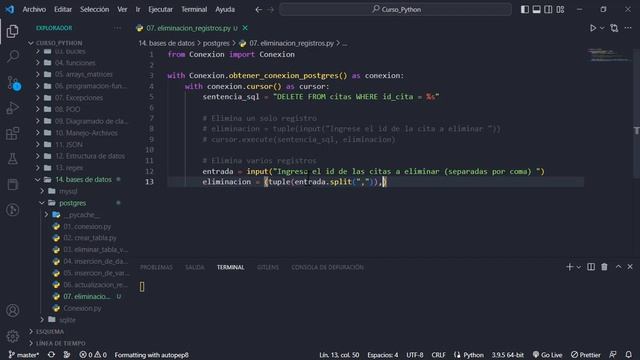Expand the sqlite folder
The image size is (640, 360).
67,320
